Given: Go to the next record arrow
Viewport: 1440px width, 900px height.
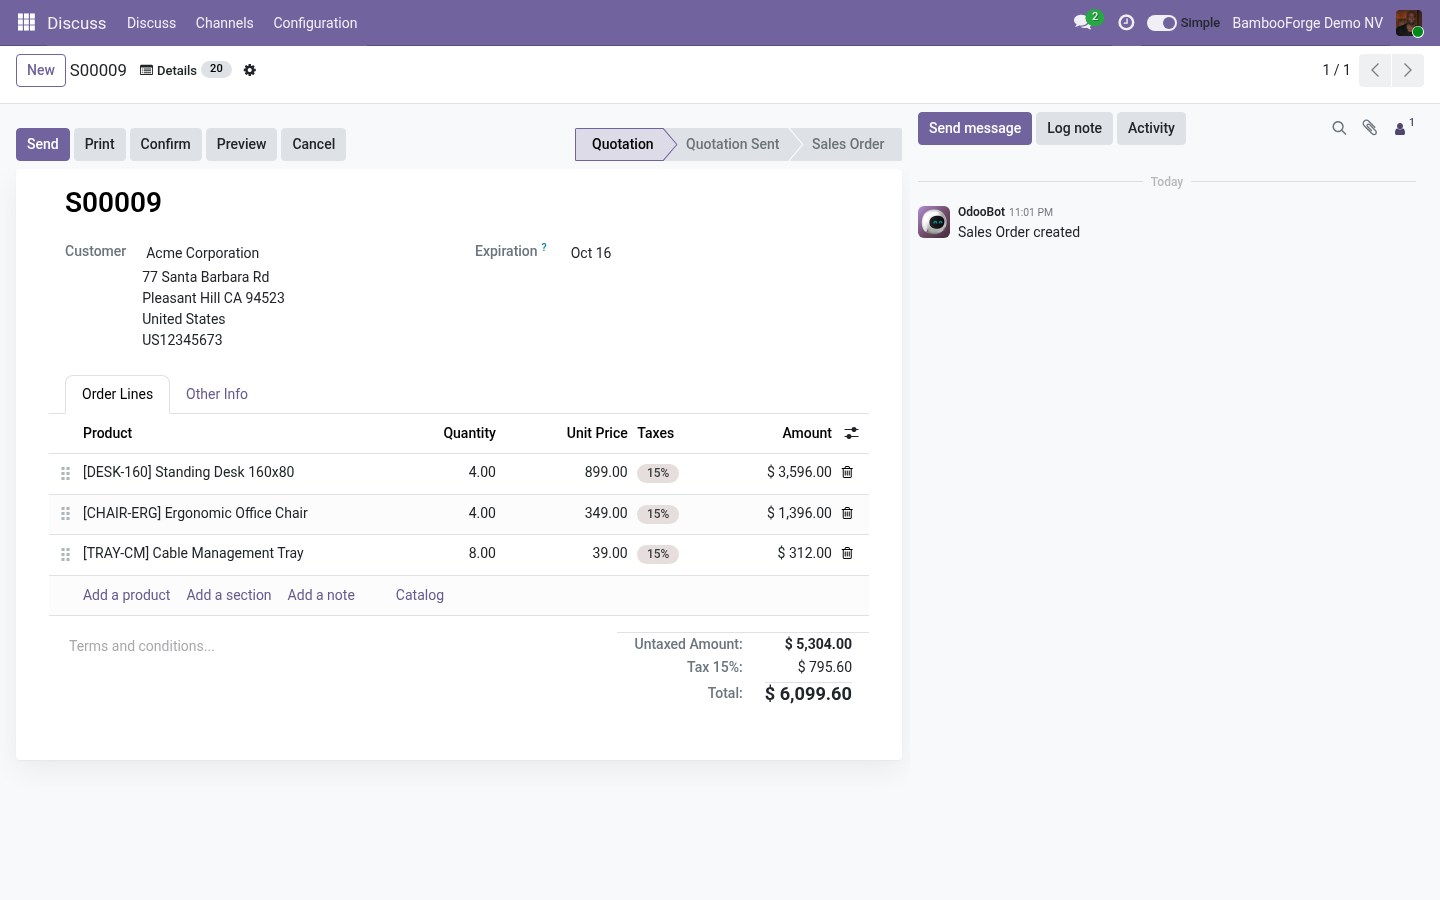Looking at the screenshot, I should click(1408, 70).
